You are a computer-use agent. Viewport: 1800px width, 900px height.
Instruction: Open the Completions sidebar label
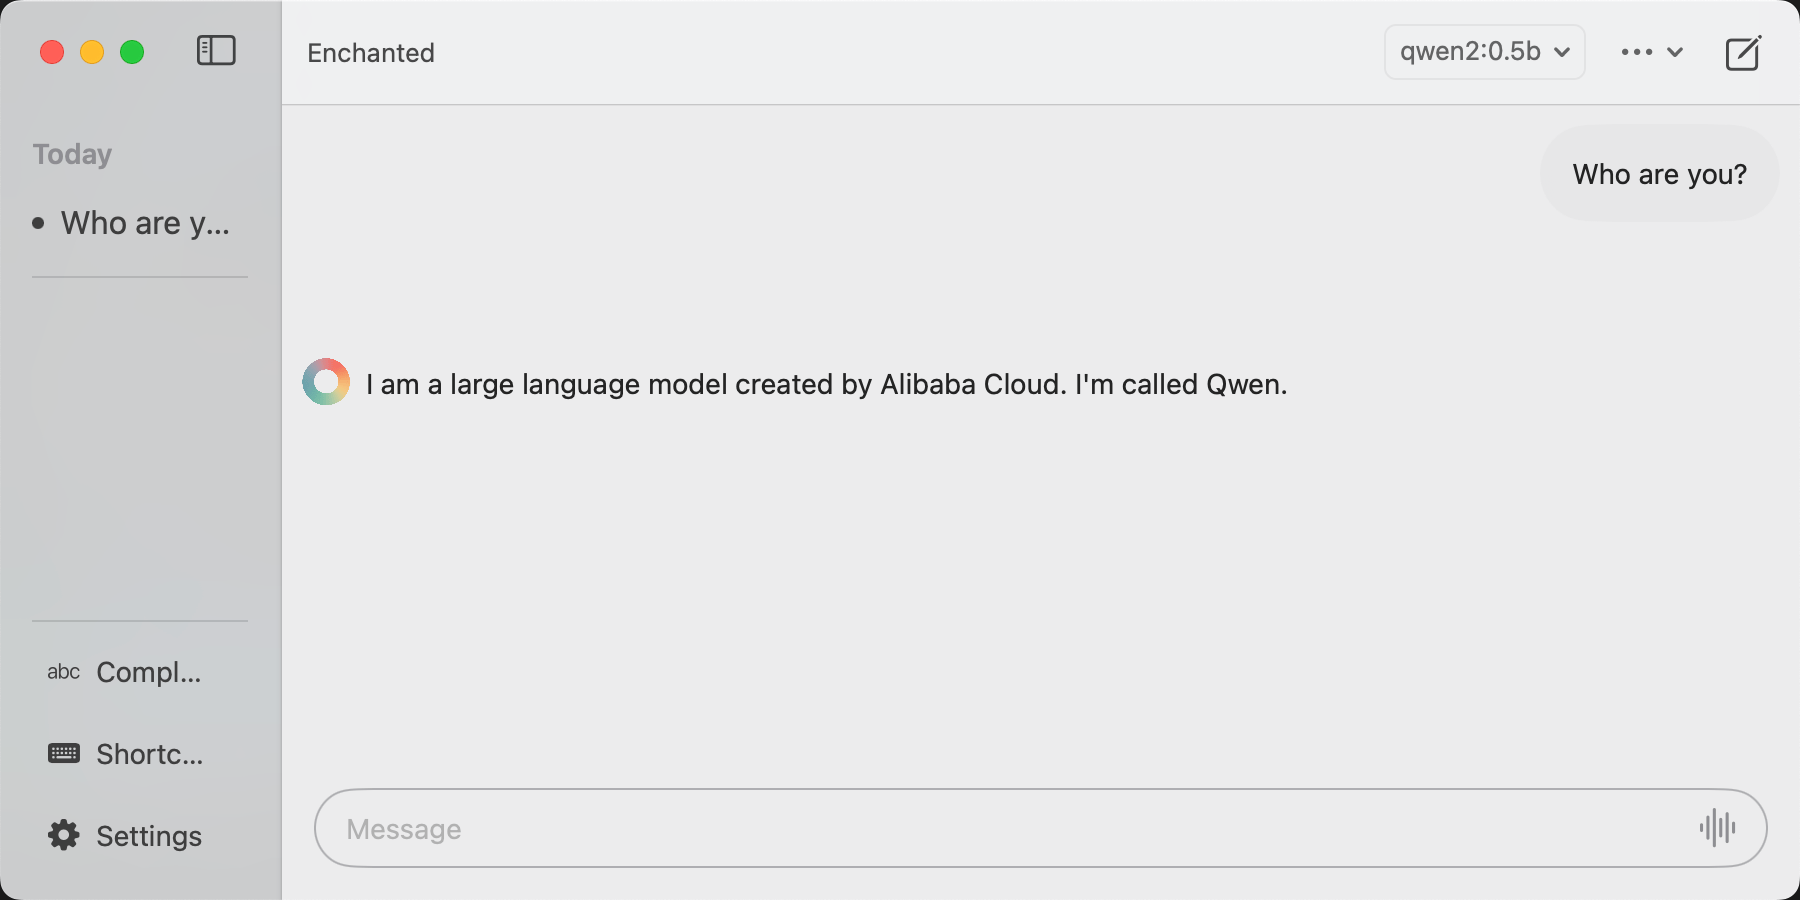(x=148, y=672)
